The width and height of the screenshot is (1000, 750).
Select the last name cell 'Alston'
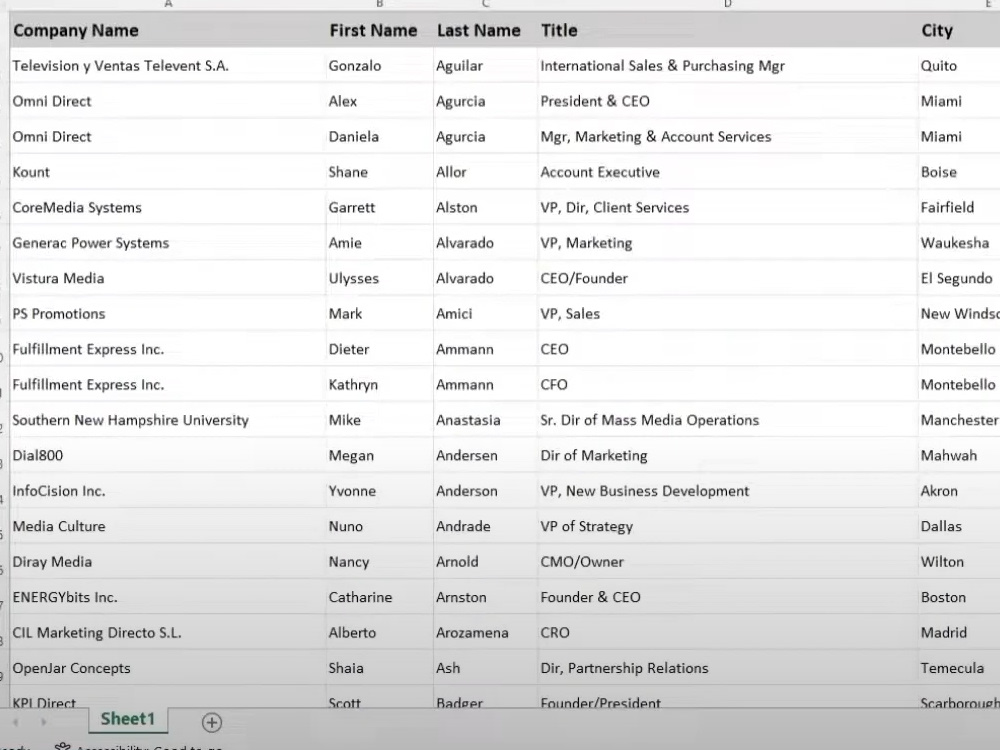[485, 207]
